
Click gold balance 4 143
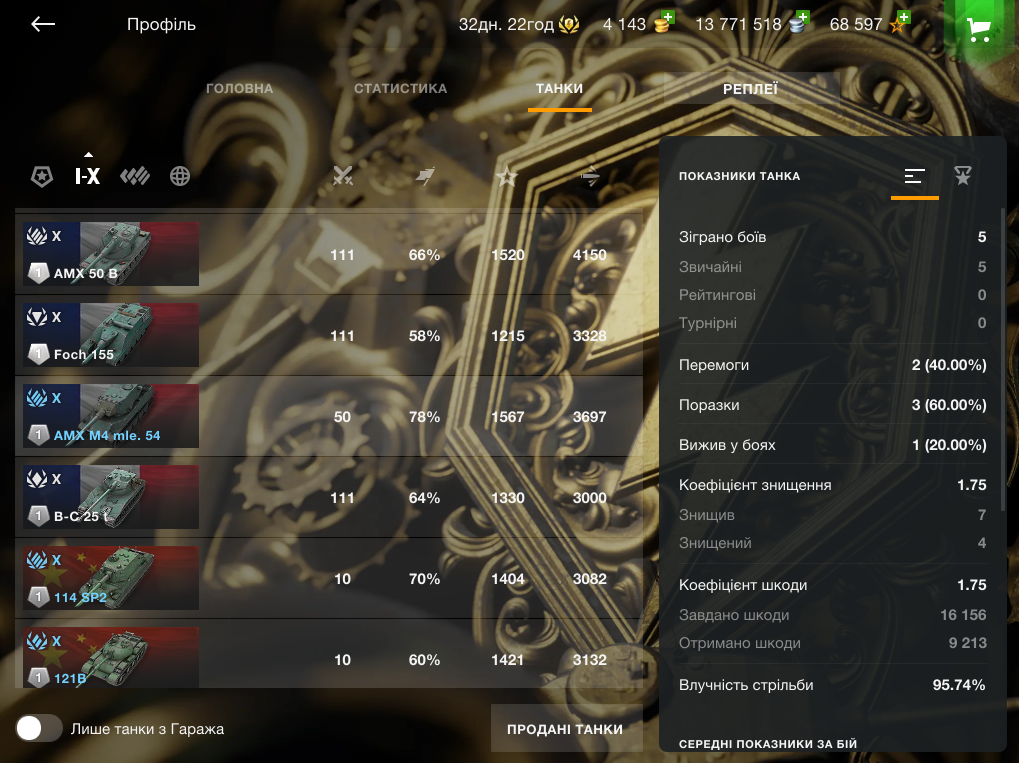[x=624, y=25]
